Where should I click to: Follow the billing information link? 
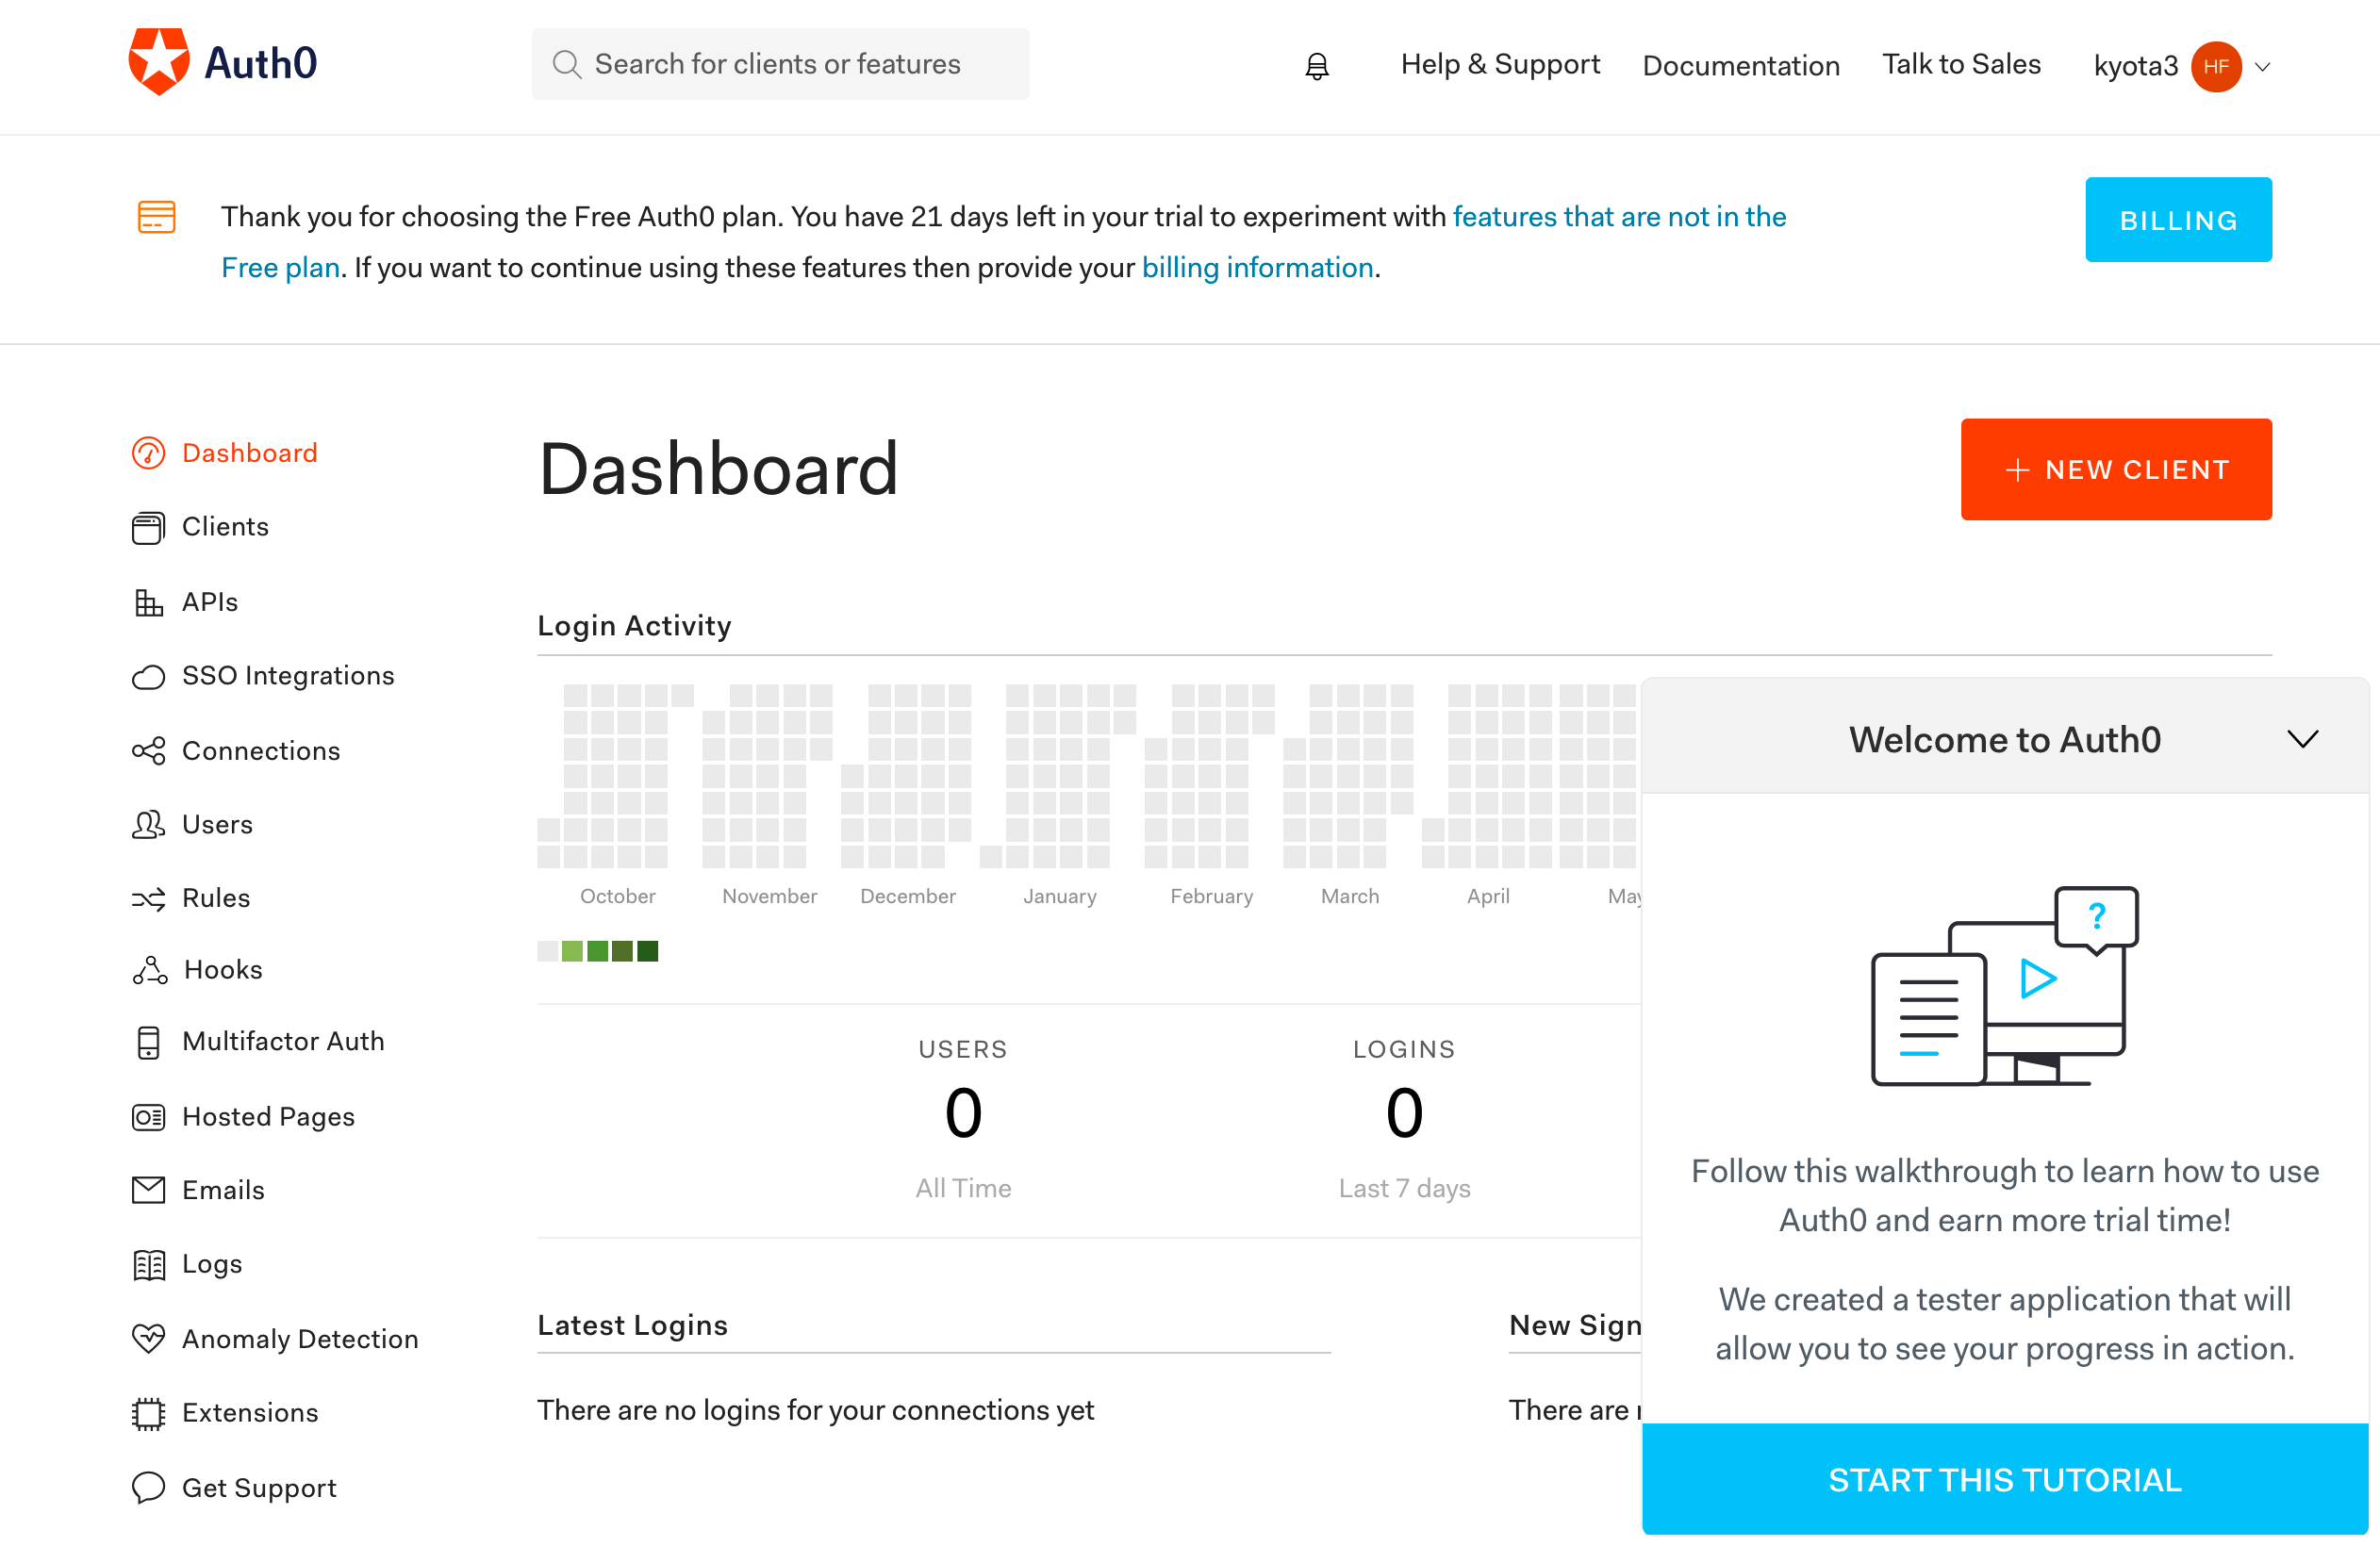click(x=1257, y=268)
